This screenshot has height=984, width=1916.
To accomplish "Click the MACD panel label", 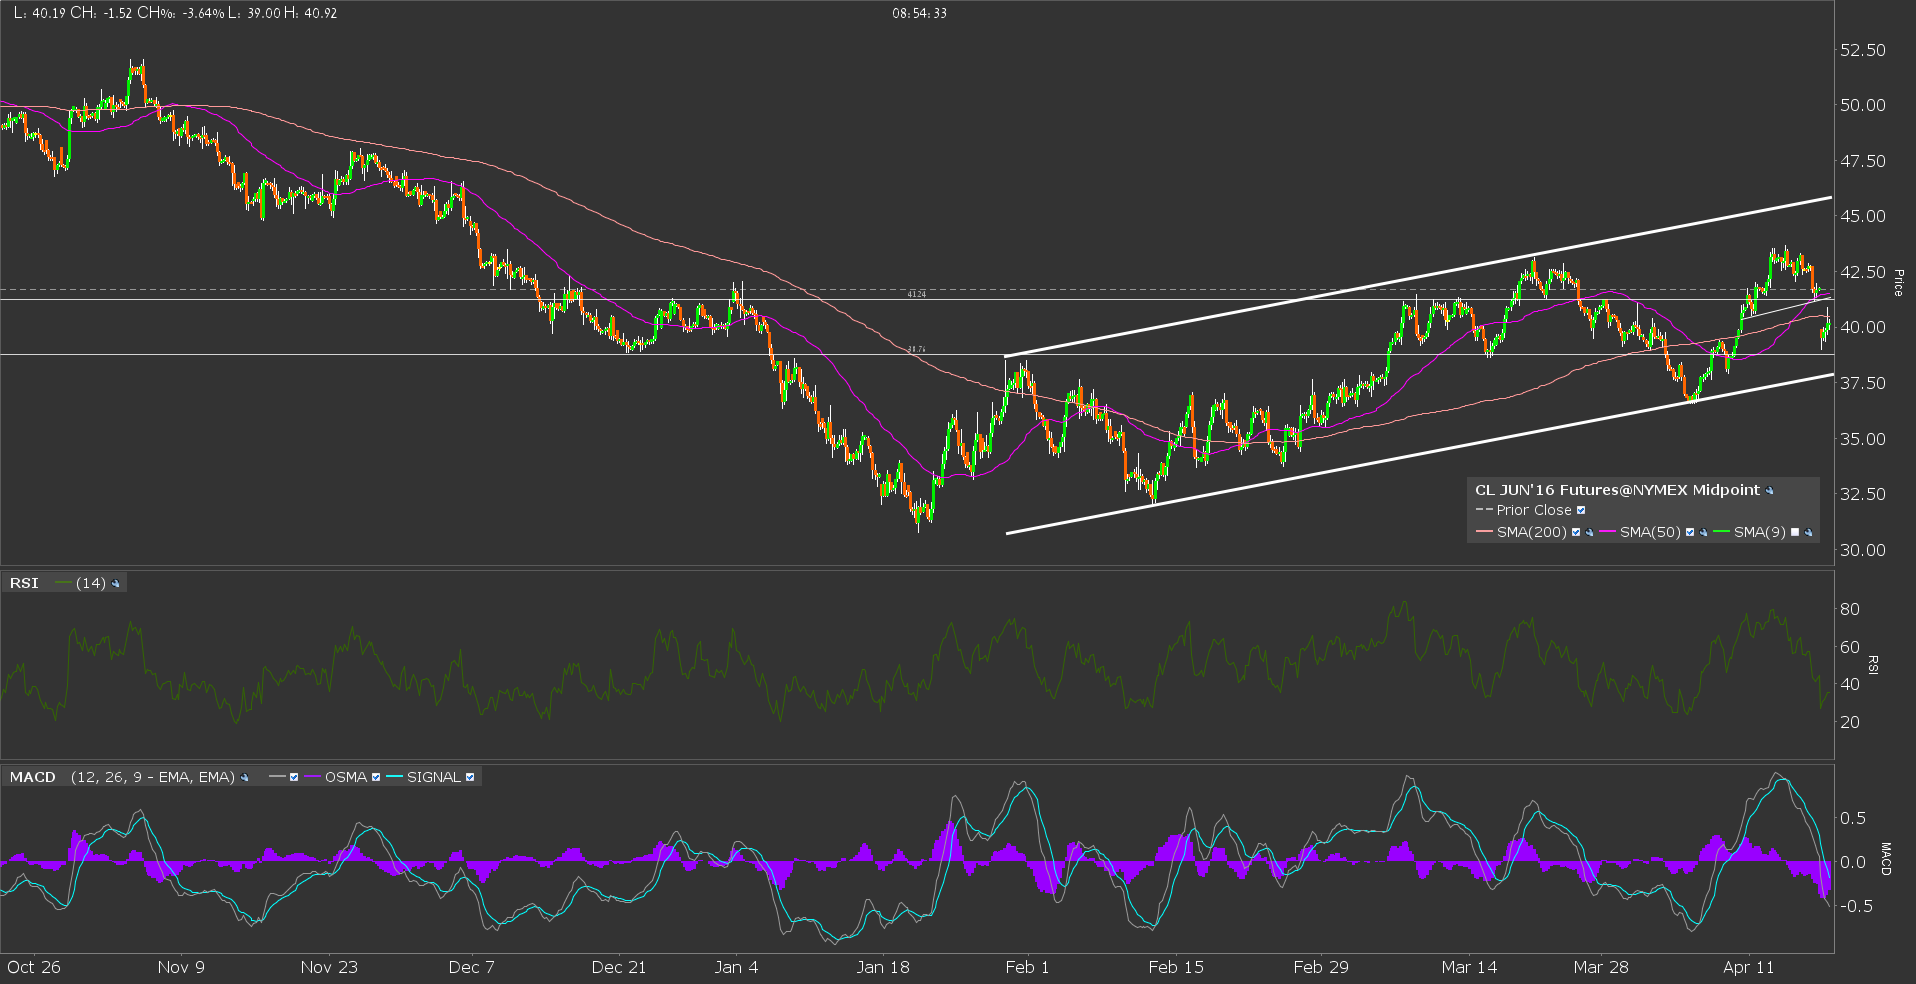I will [x=33, y=778].
